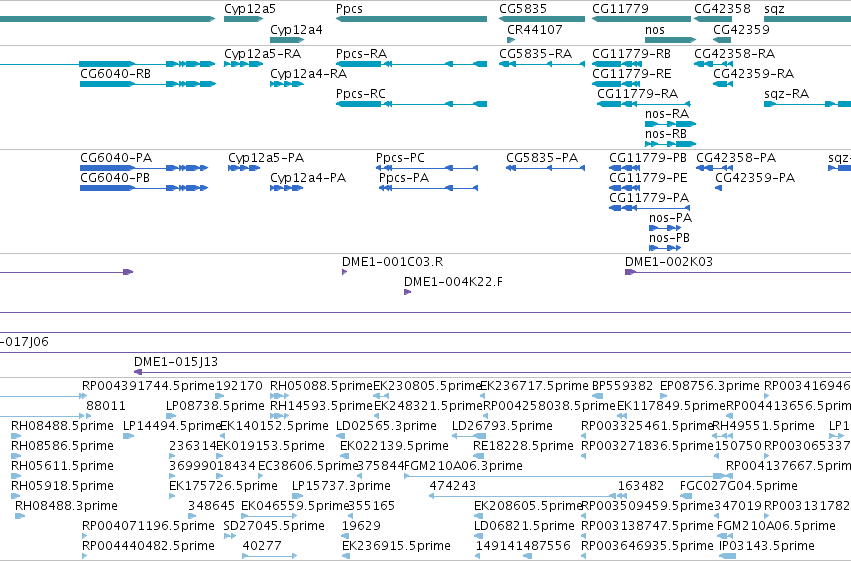Image resolution: width=851 pixels, height=561 pixels.
Task: Click the IP03143.5prime EST
Action: [728, 556]
